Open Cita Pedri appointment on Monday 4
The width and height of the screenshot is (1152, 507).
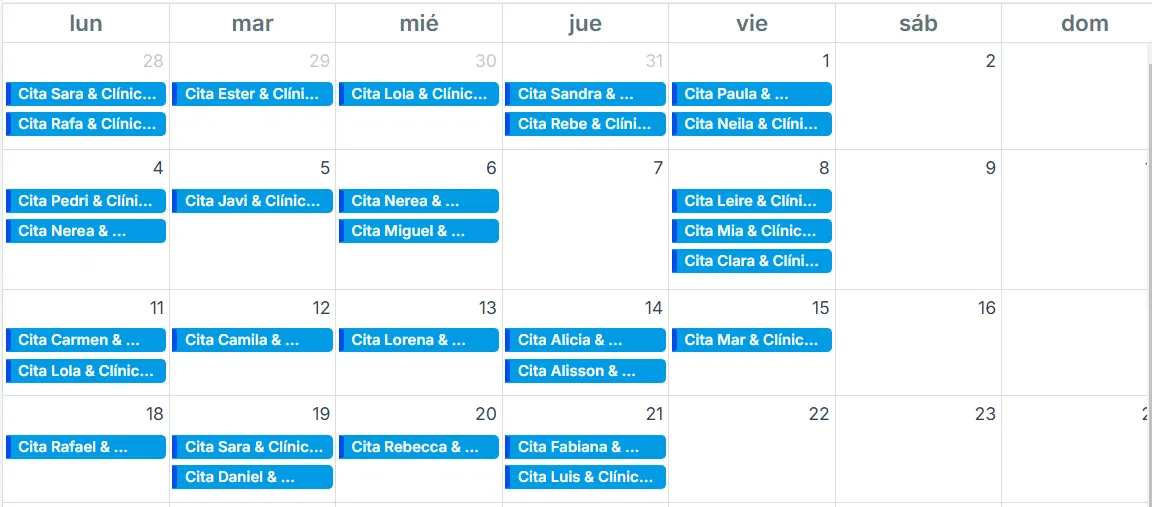pyautogui.click(x=86, y=201)
